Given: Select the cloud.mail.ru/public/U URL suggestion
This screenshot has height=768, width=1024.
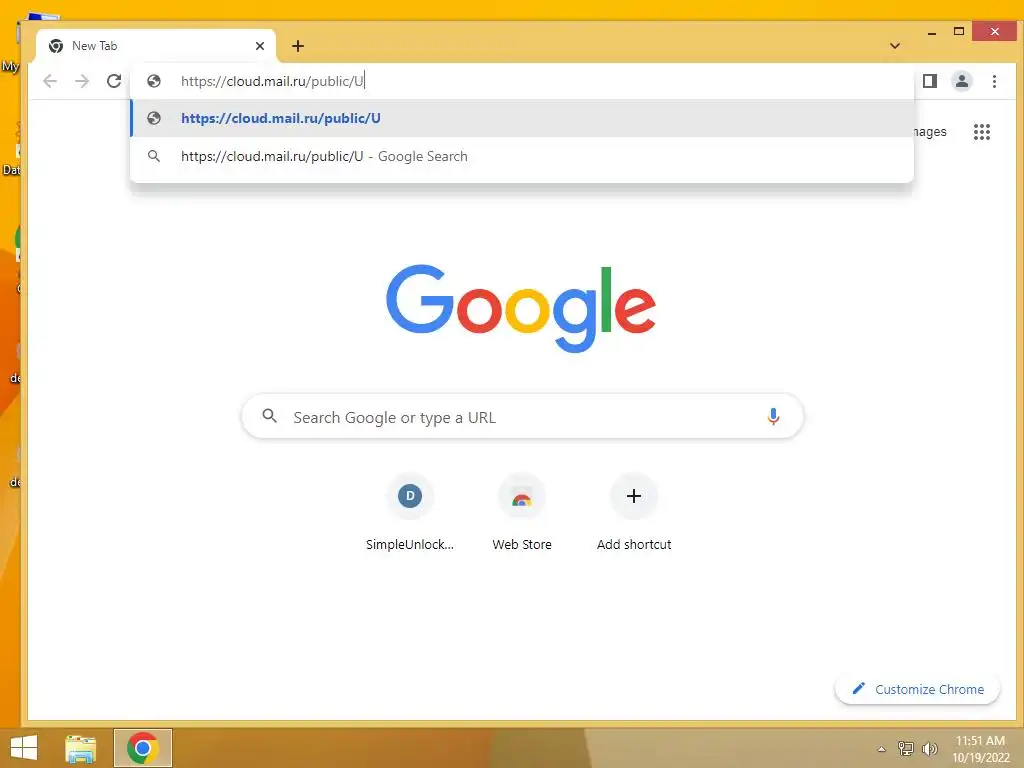Looking at the screenshot, I should coord(522,118).
